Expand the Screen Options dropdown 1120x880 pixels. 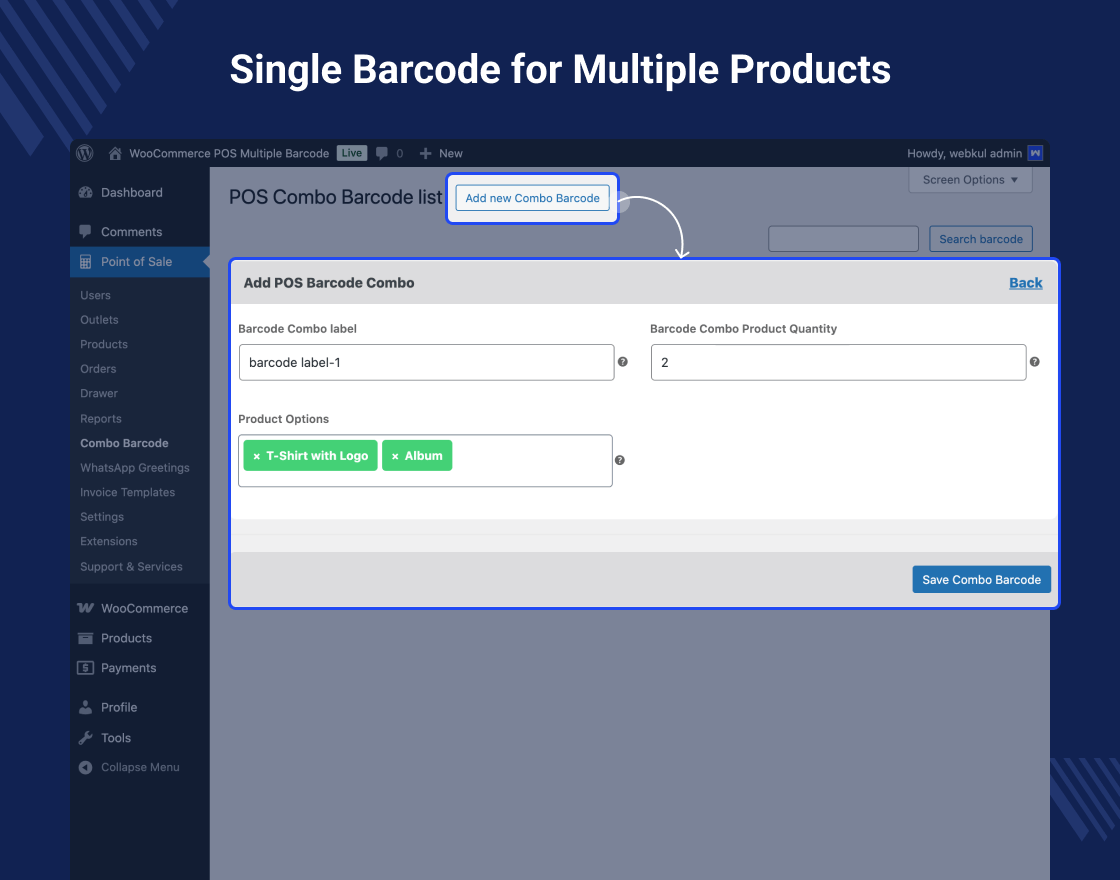970,180
